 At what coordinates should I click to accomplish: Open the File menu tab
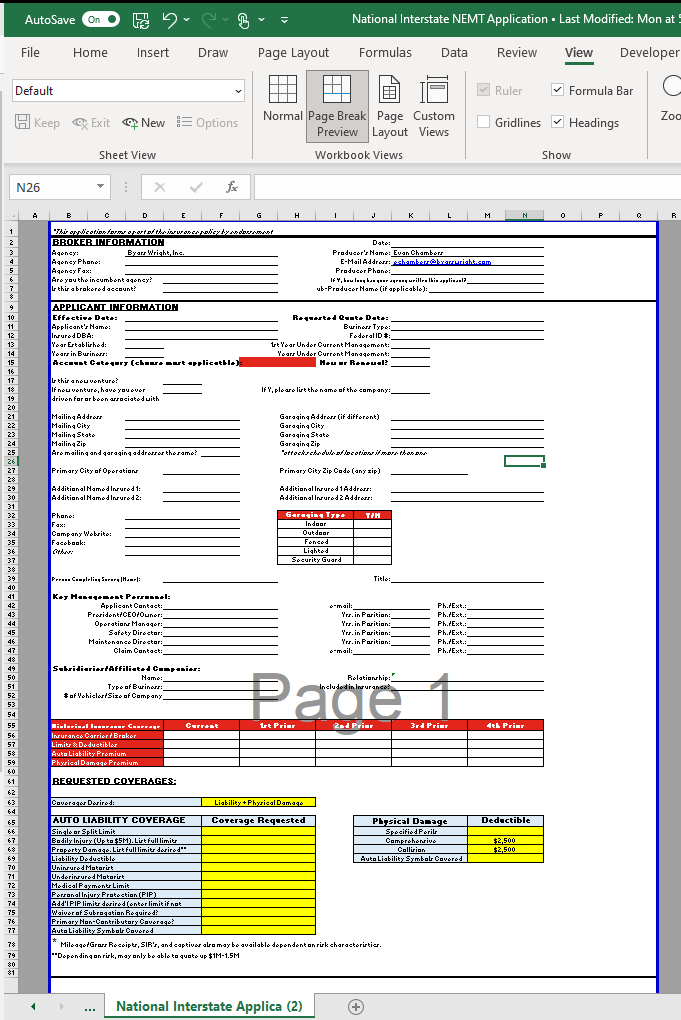[30, 53]
